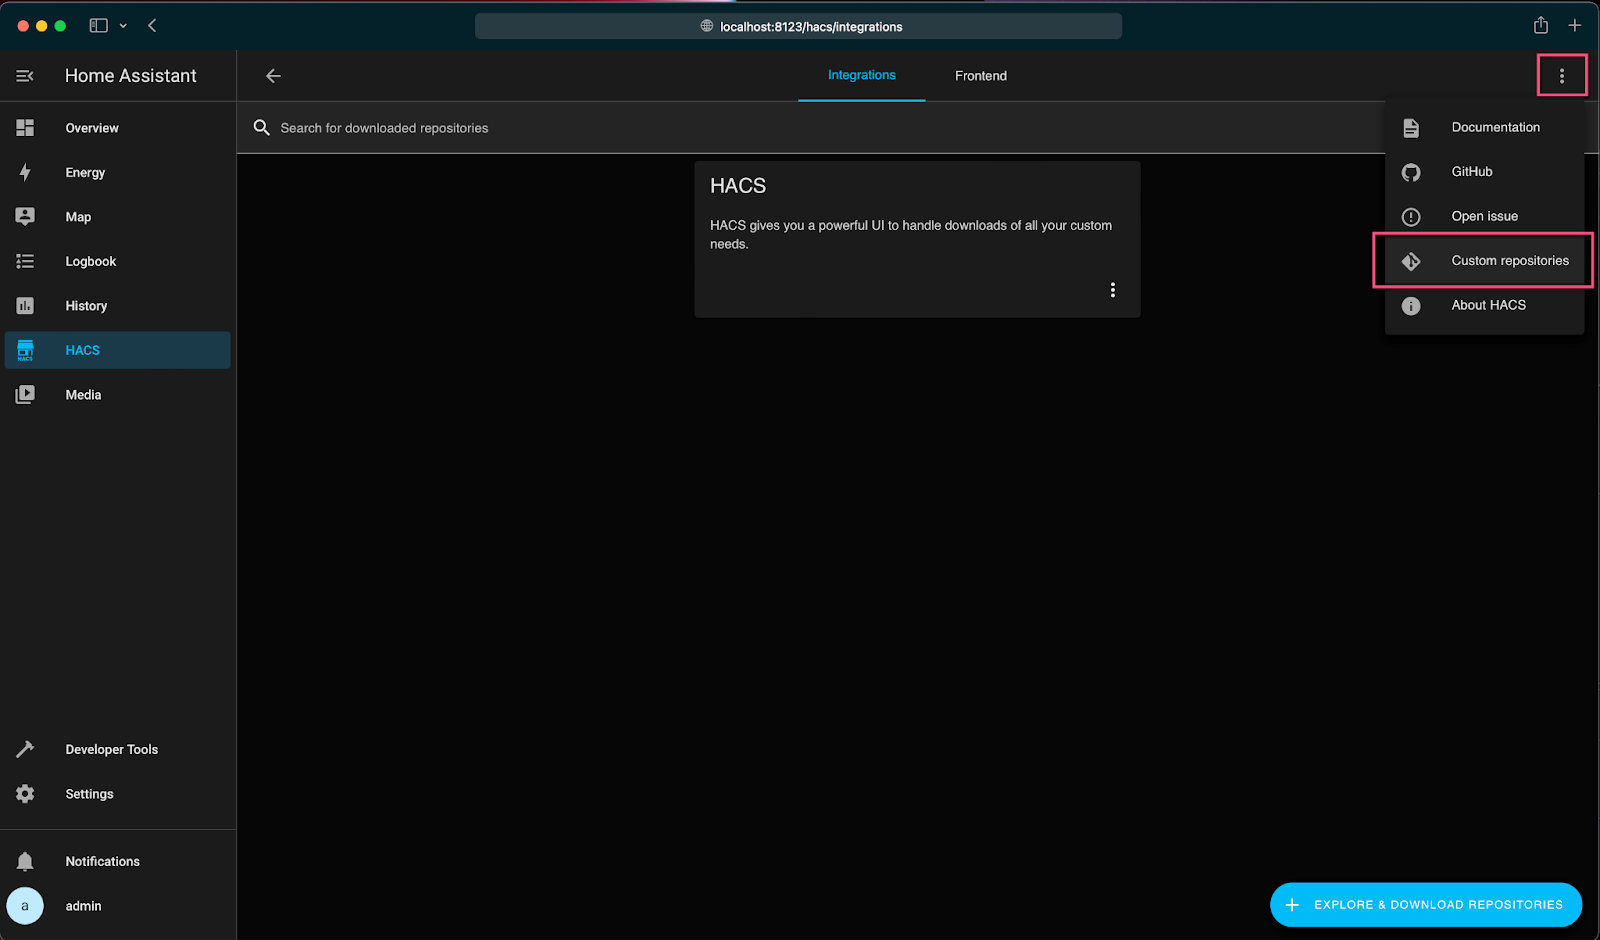Image resolution: width=1600 pixels, height=940 pixels.
Task: Click the Custom repositories git icon
Action: (1411, 261)
